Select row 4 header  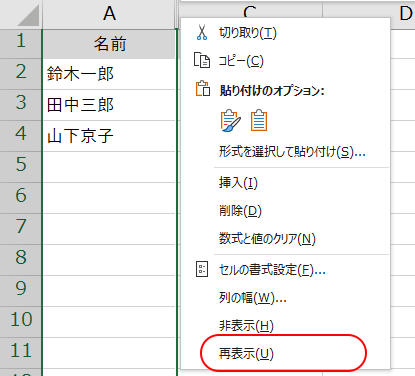[x=21, y=136]
